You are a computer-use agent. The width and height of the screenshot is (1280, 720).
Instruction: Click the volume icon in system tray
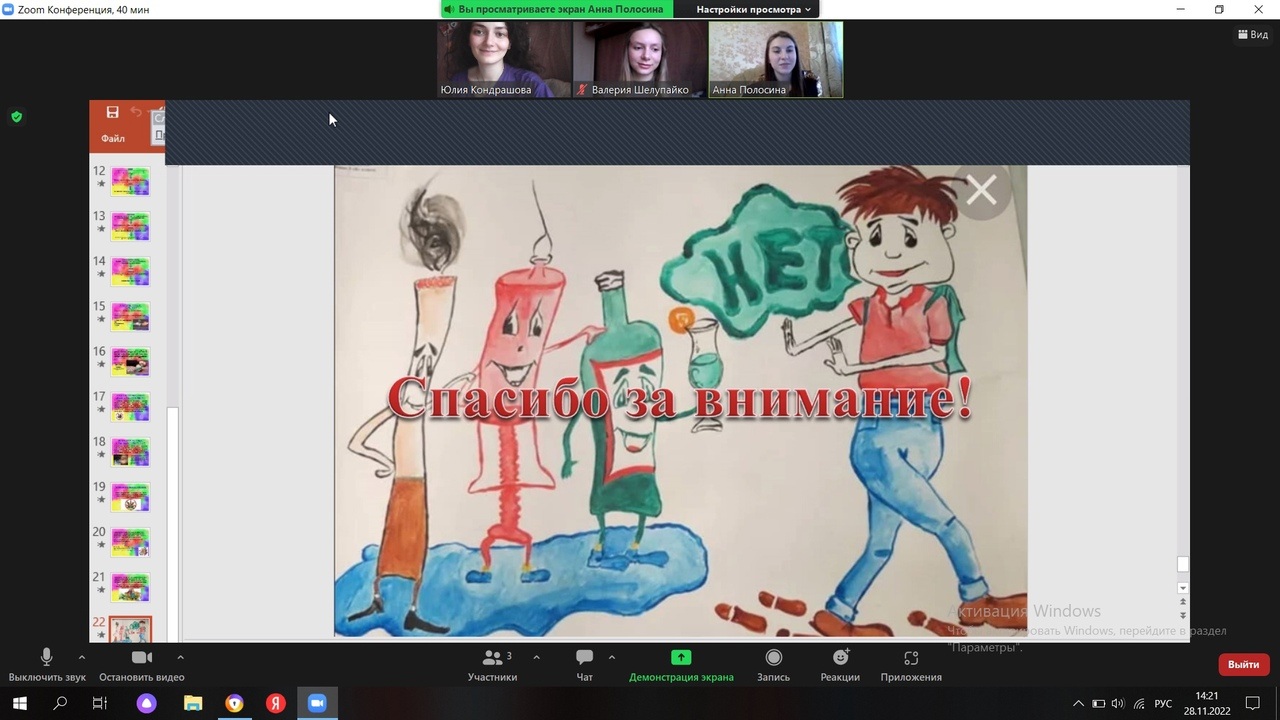pos(1118,703)
